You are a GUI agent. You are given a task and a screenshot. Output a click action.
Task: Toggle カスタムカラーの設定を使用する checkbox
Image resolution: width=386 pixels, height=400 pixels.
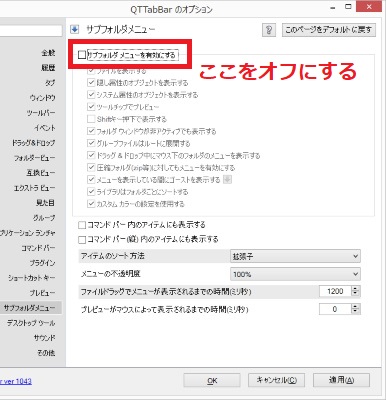tap(91, 204)
